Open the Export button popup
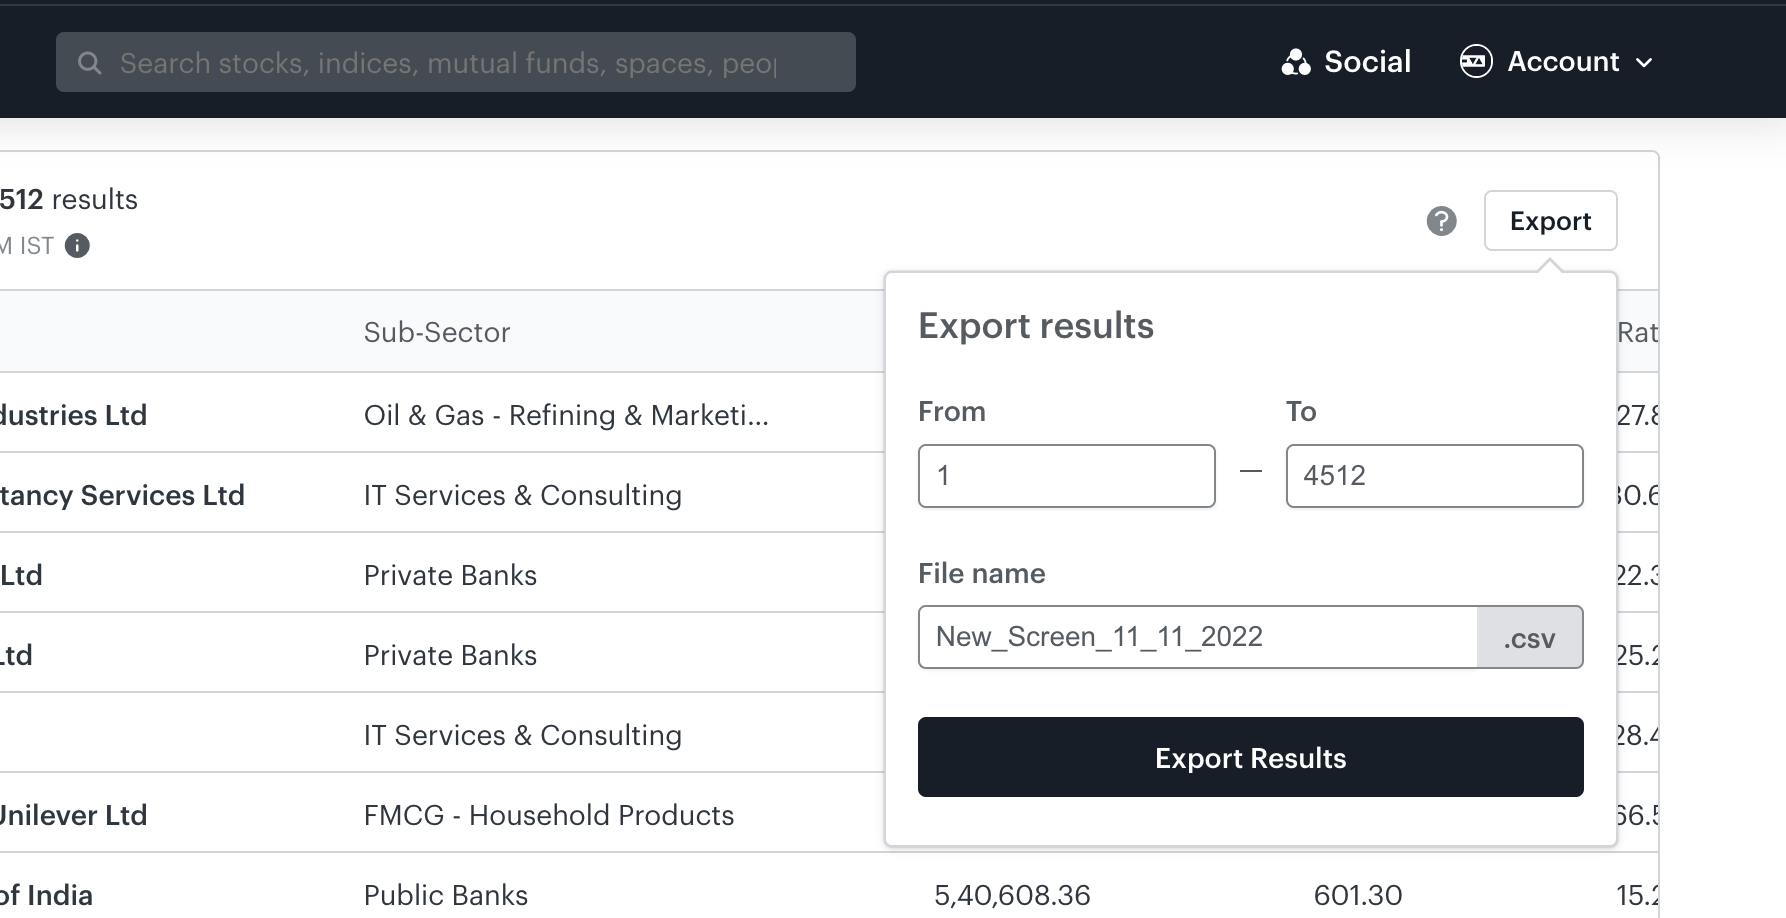This screenshot has width=1786, height=918. (x=1550, y=221)
